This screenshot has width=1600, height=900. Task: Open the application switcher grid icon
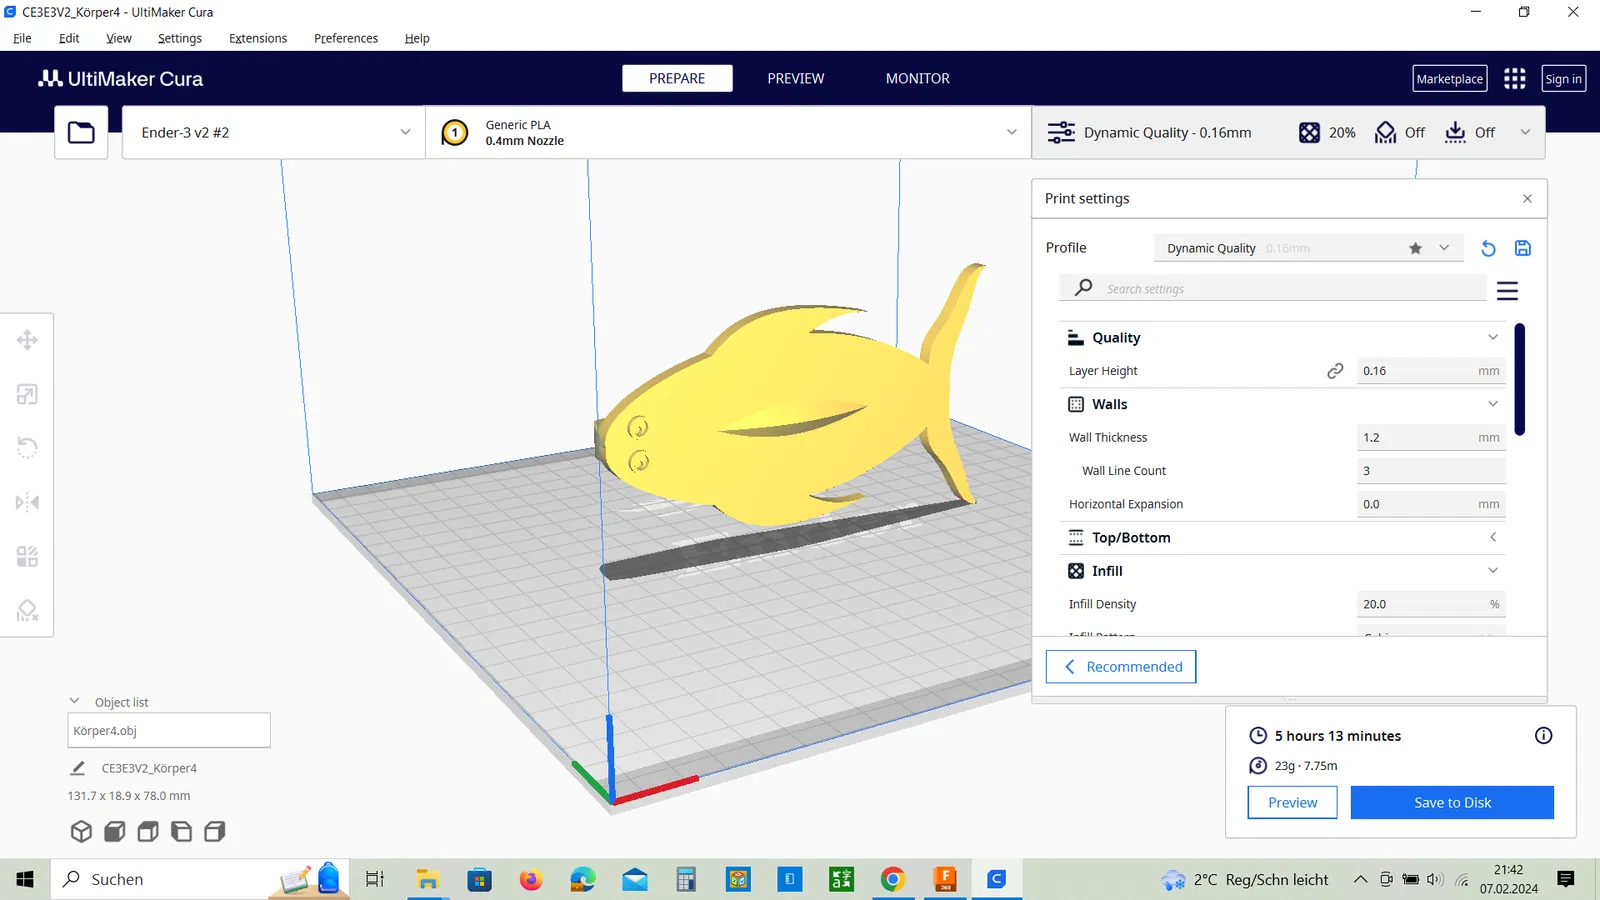pos(1514,79)
